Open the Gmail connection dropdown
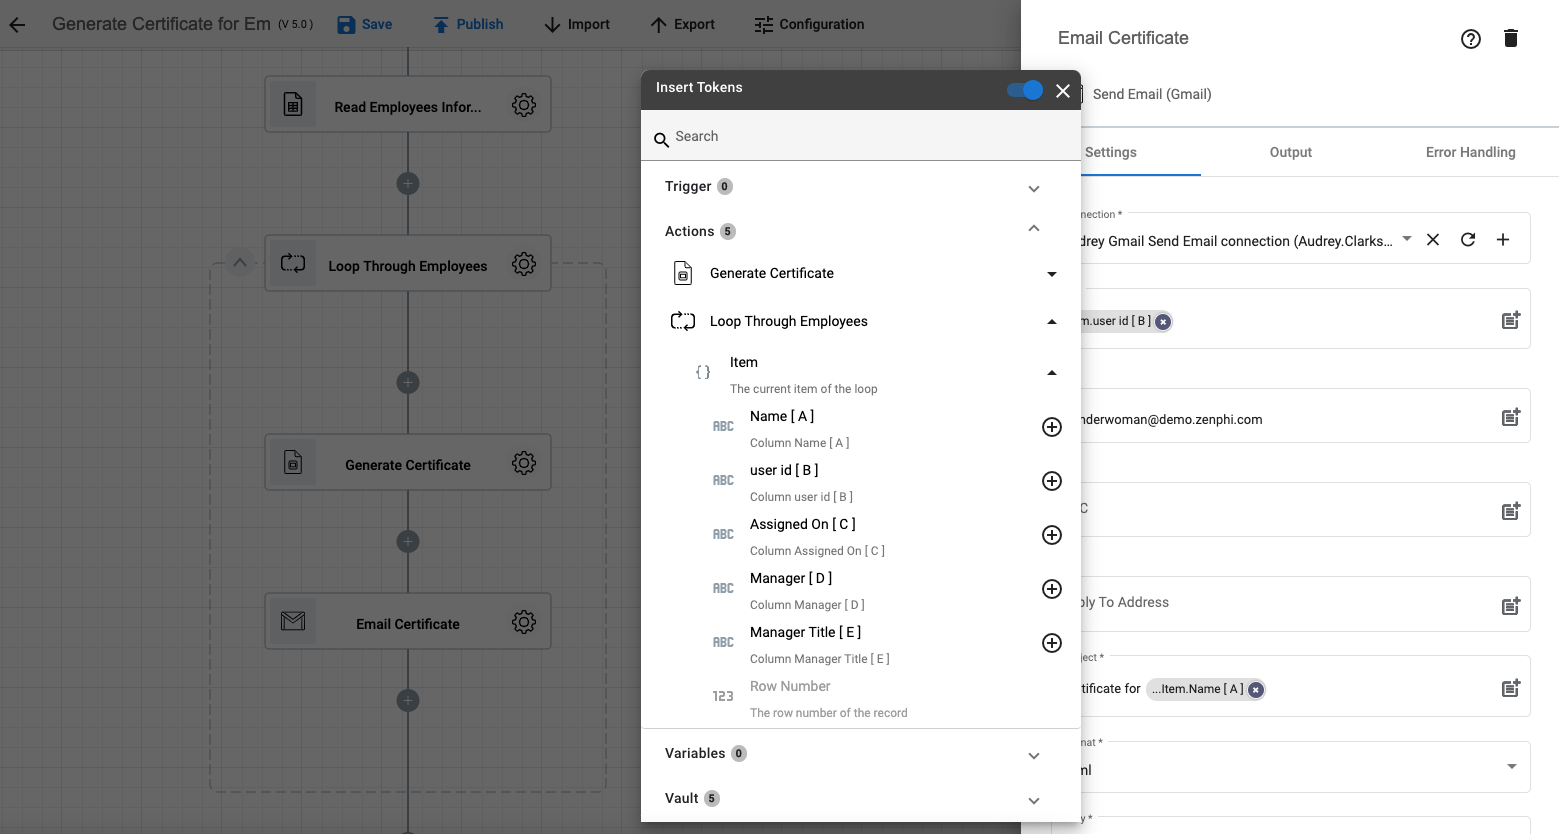This screenshot has width=1559, height=834. click(x=1407, y=239)
